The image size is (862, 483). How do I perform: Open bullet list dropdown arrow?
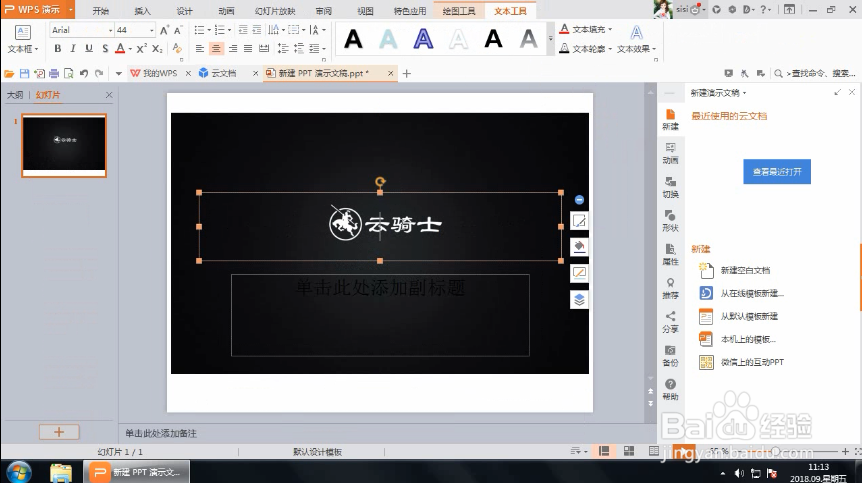209,30
